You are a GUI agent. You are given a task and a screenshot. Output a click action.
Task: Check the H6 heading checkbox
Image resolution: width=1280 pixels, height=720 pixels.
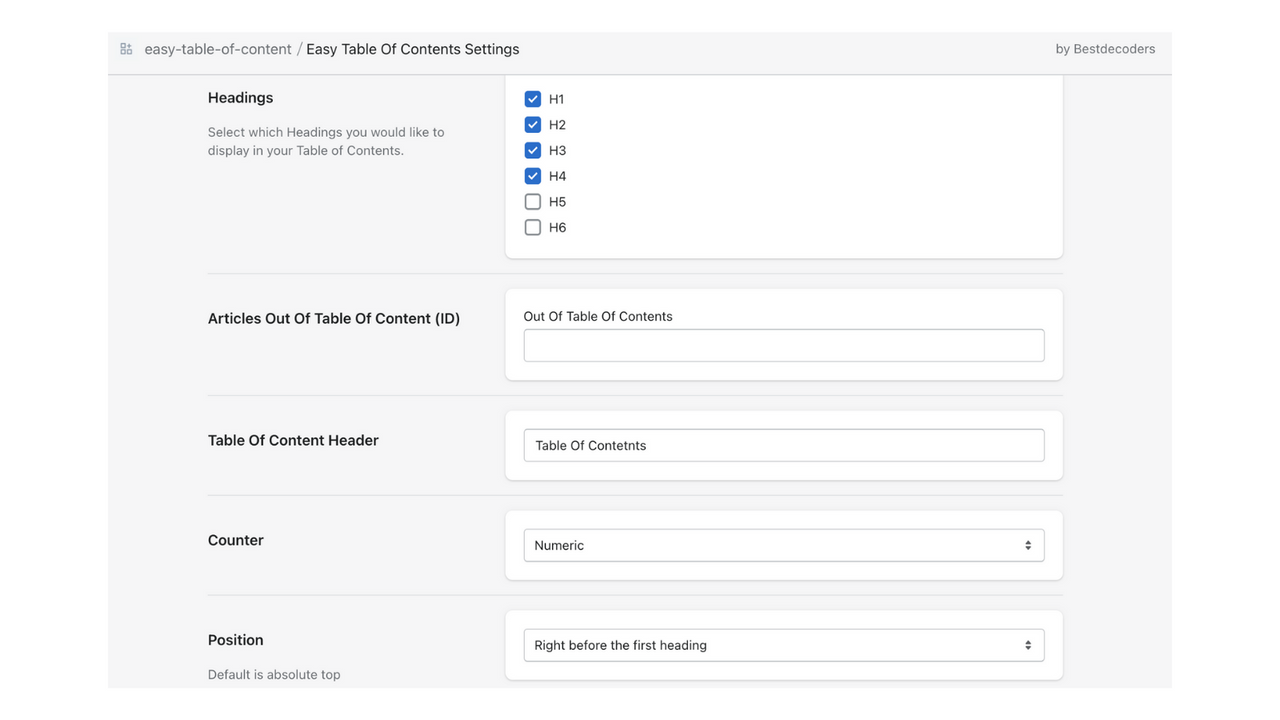tap(533, 228)
